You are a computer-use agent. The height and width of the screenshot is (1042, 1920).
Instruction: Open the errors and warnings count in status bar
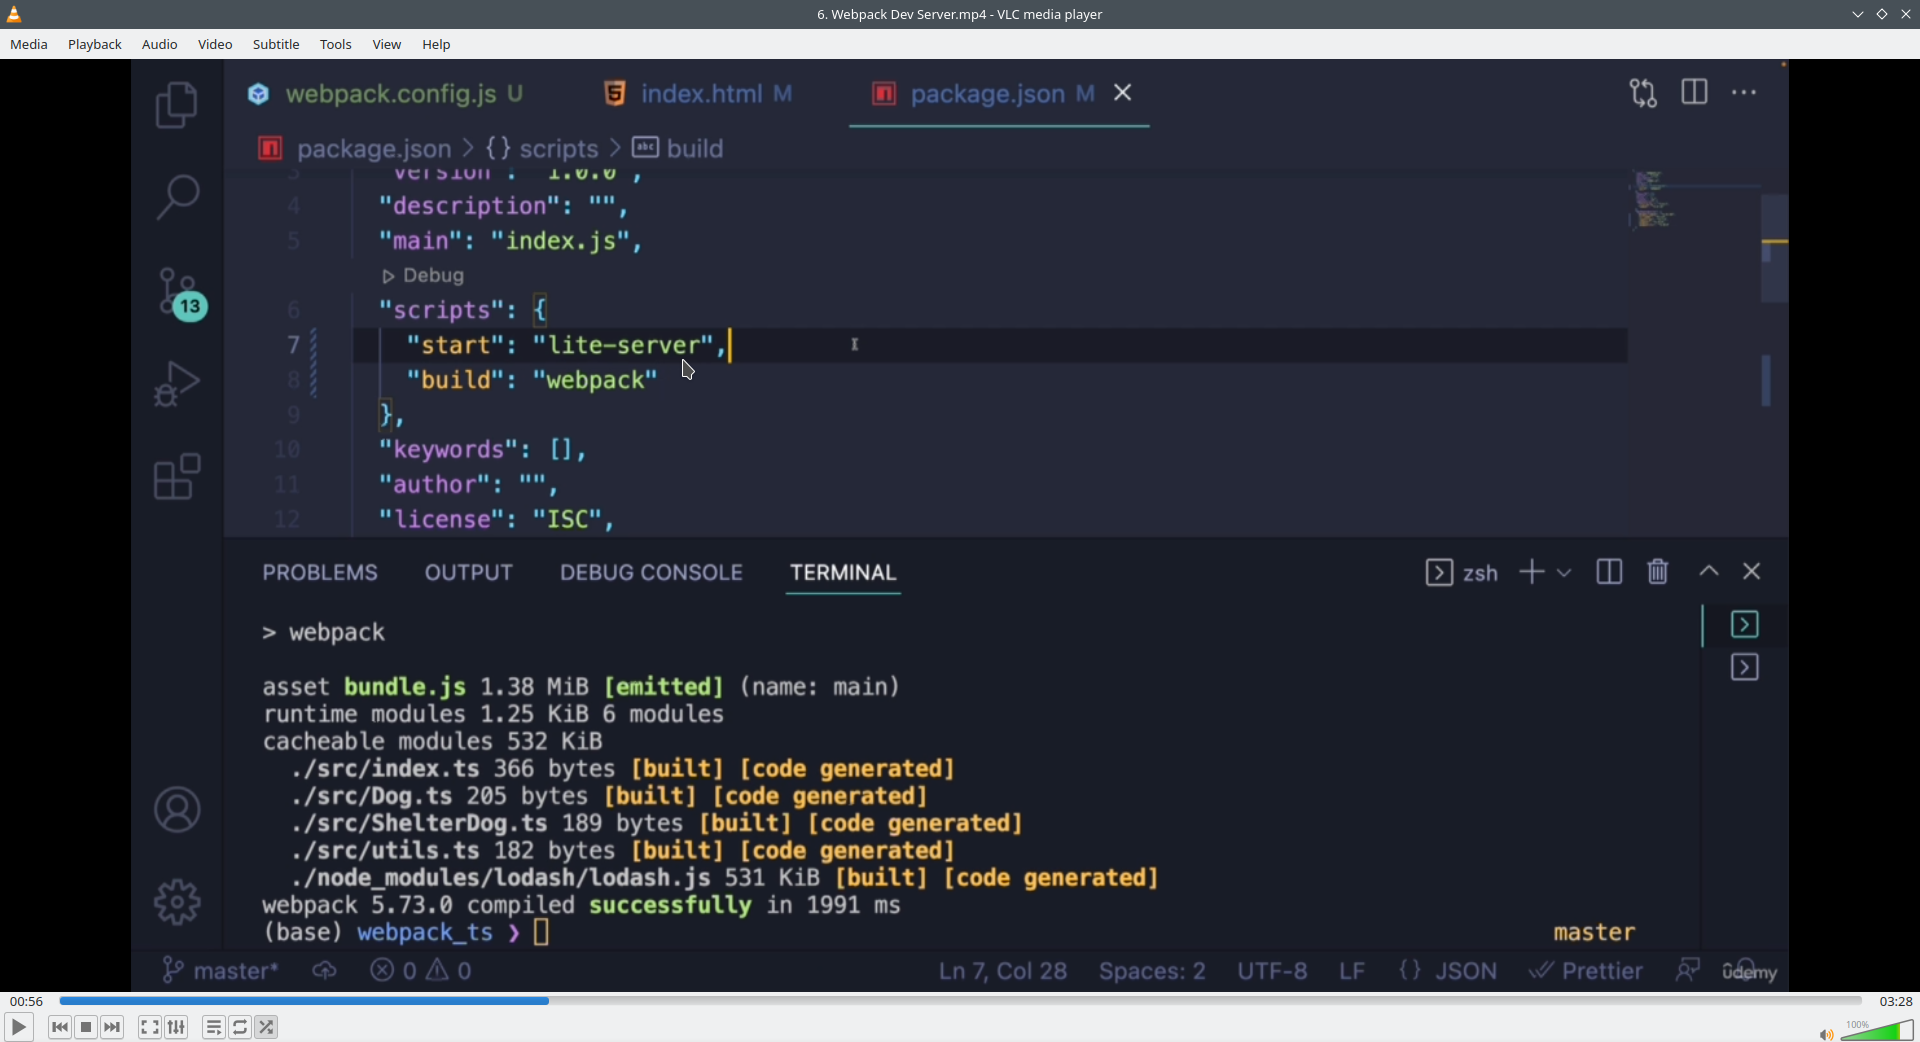[421, 971]
